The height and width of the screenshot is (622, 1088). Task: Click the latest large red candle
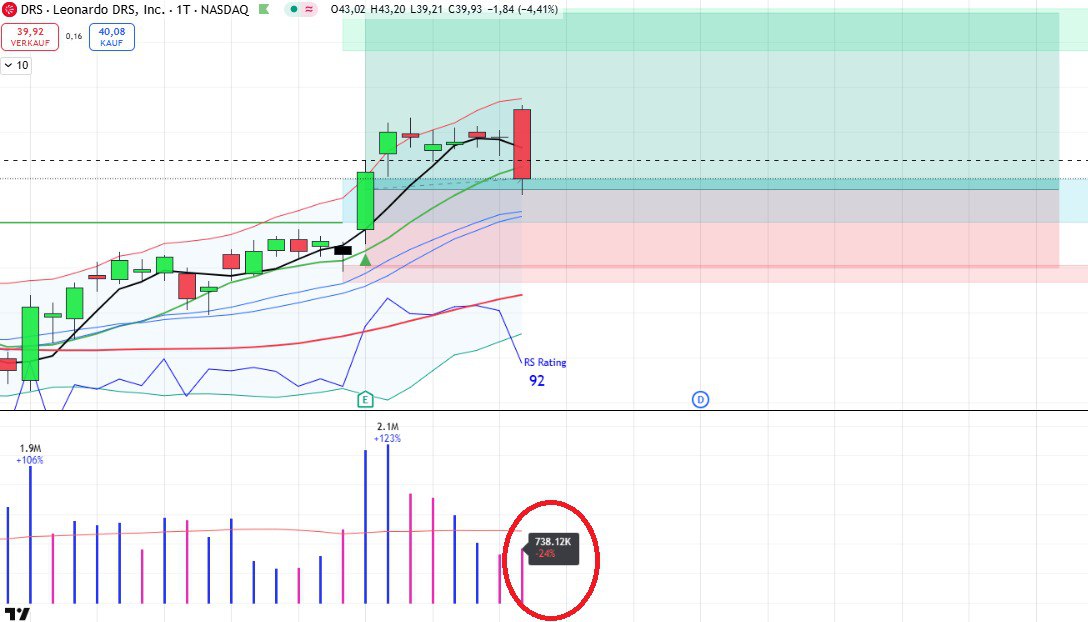click(x=522, y=143)
